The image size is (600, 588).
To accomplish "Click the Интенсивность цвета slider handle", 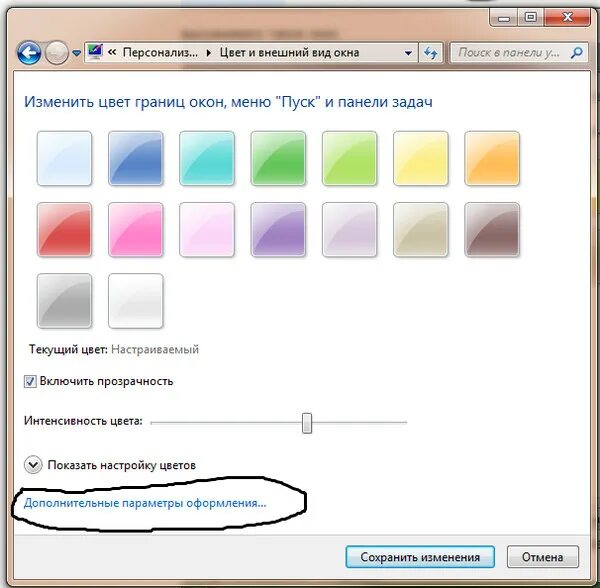I will coord(307,423).
